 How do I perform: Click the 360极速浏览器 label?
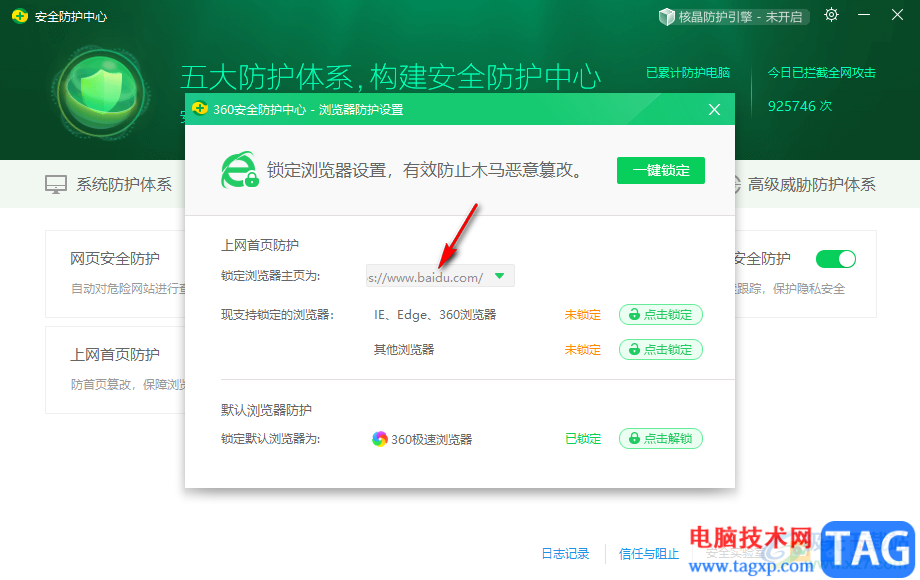(x=431, y=439)
